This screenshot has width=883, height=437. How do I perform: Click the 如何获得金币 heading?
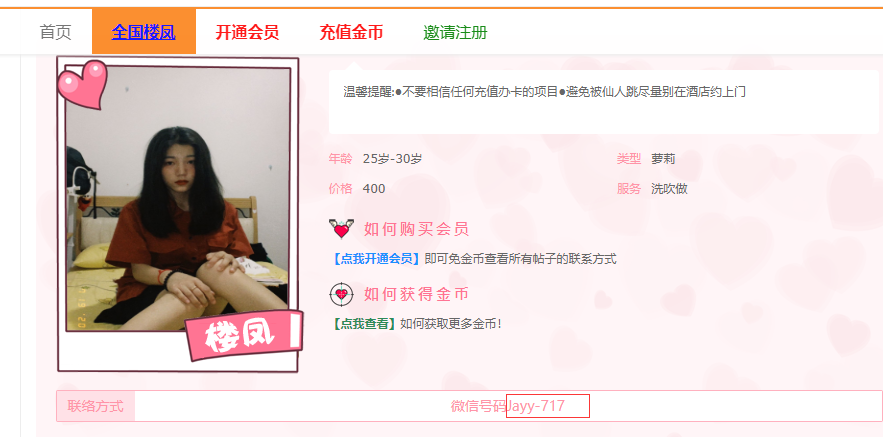[x=416, y=294]
